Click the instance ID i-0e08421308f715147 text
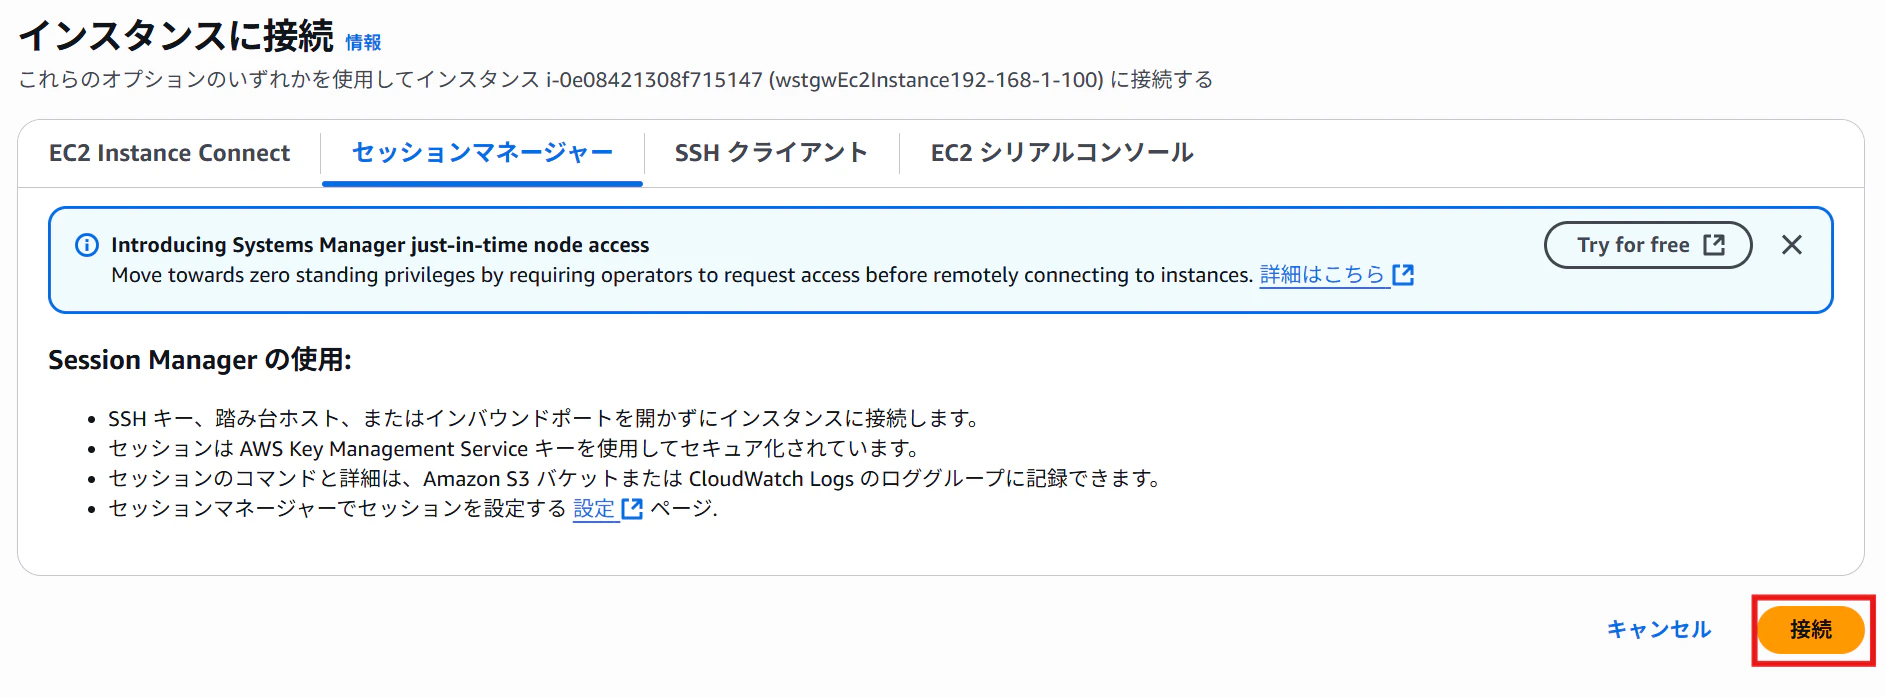The image size is (1885, 697). 654,80
